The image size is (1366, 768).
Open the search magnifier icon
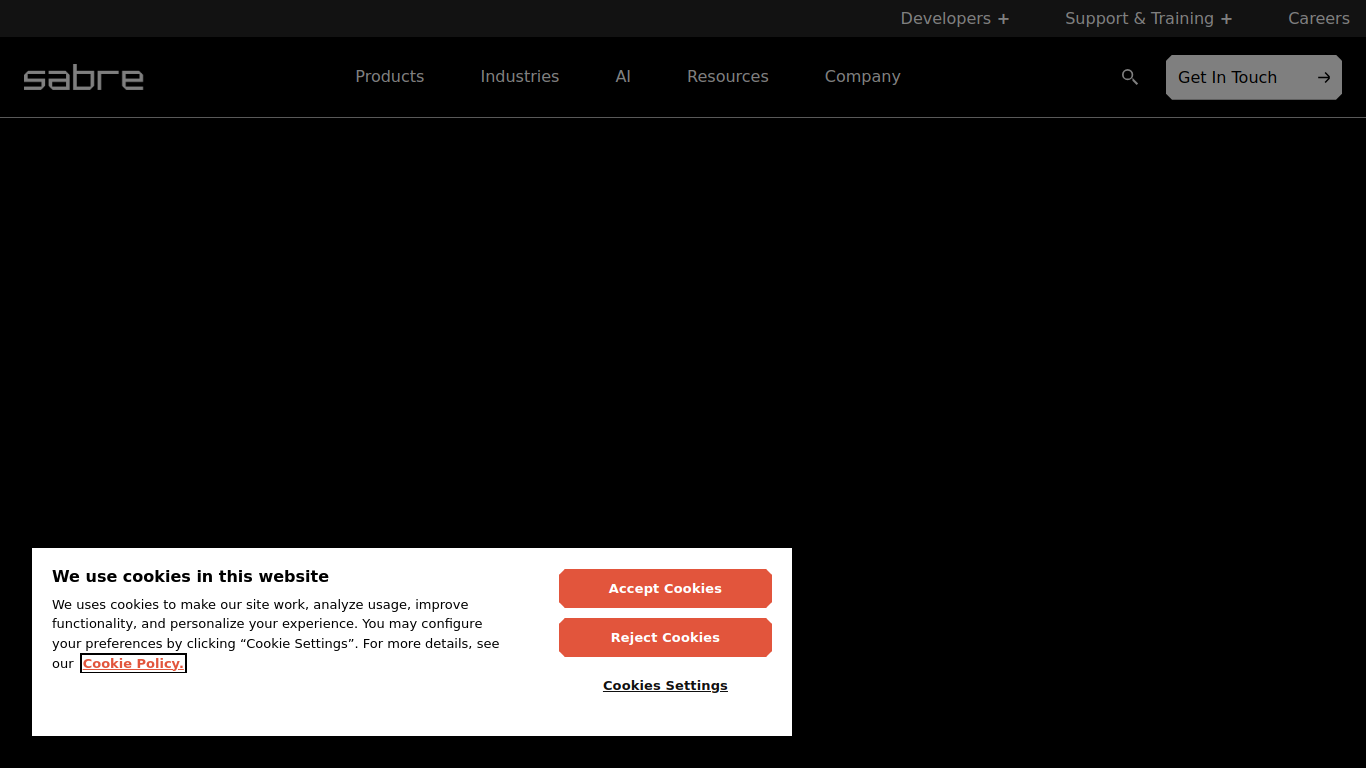coord(1130,77)
